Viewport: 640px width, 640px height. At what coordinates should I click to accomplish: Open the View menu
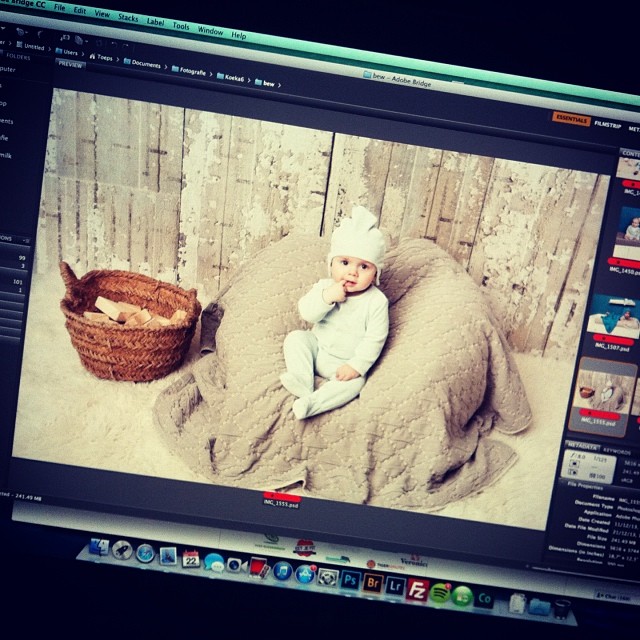coord(102,14)
